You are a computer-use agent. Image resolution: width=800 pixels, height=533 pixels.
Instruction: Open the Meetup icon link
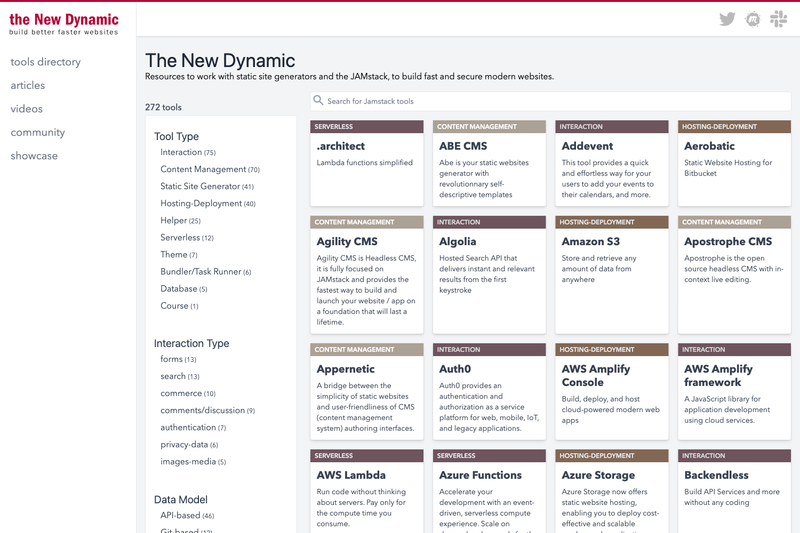pos(753,19)
